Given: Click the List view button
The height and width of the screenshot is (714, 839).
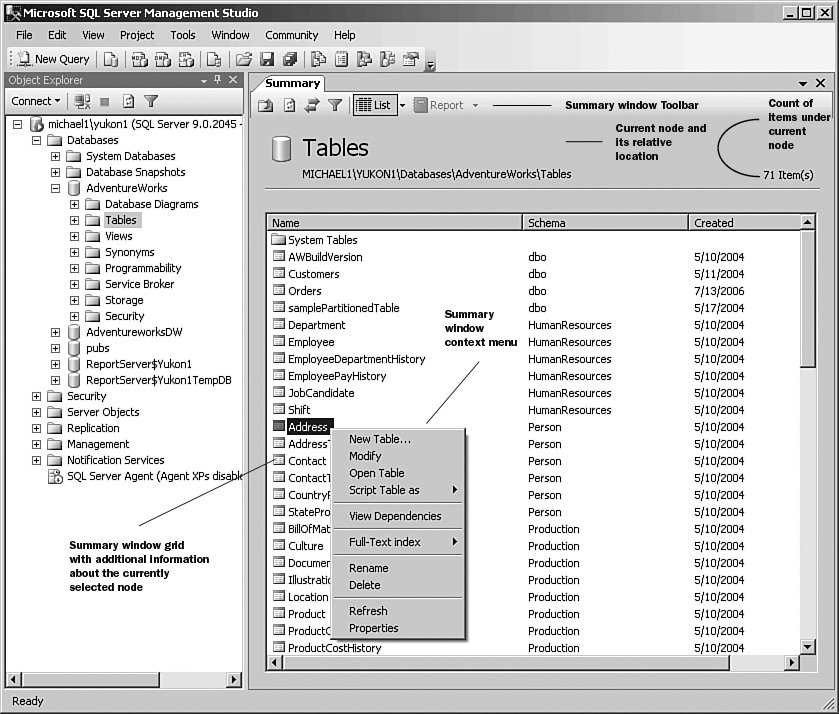Looking at the screenshot, I should click(x=375, y=105).
